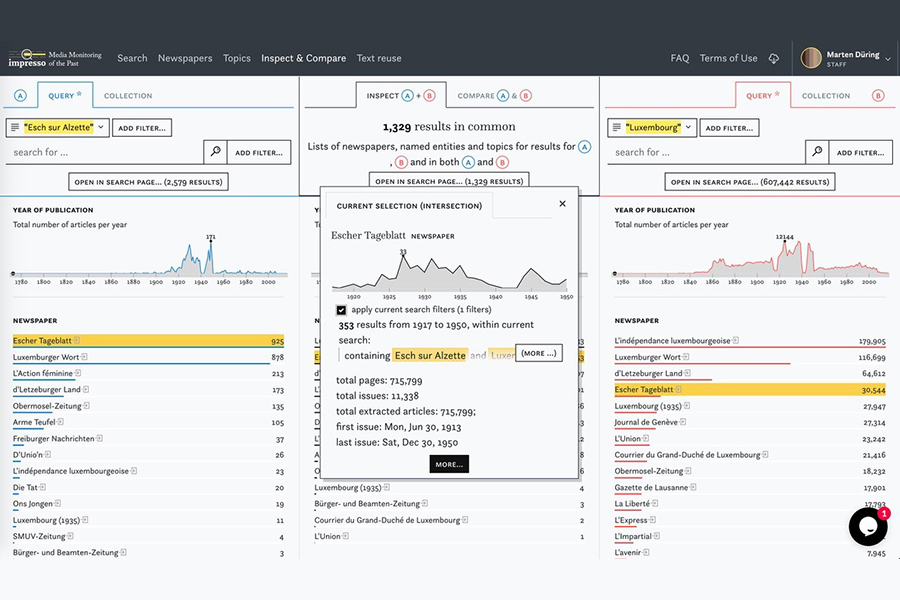
Task: Focus the "search for ..." field of query A
Action: (104, 152)
